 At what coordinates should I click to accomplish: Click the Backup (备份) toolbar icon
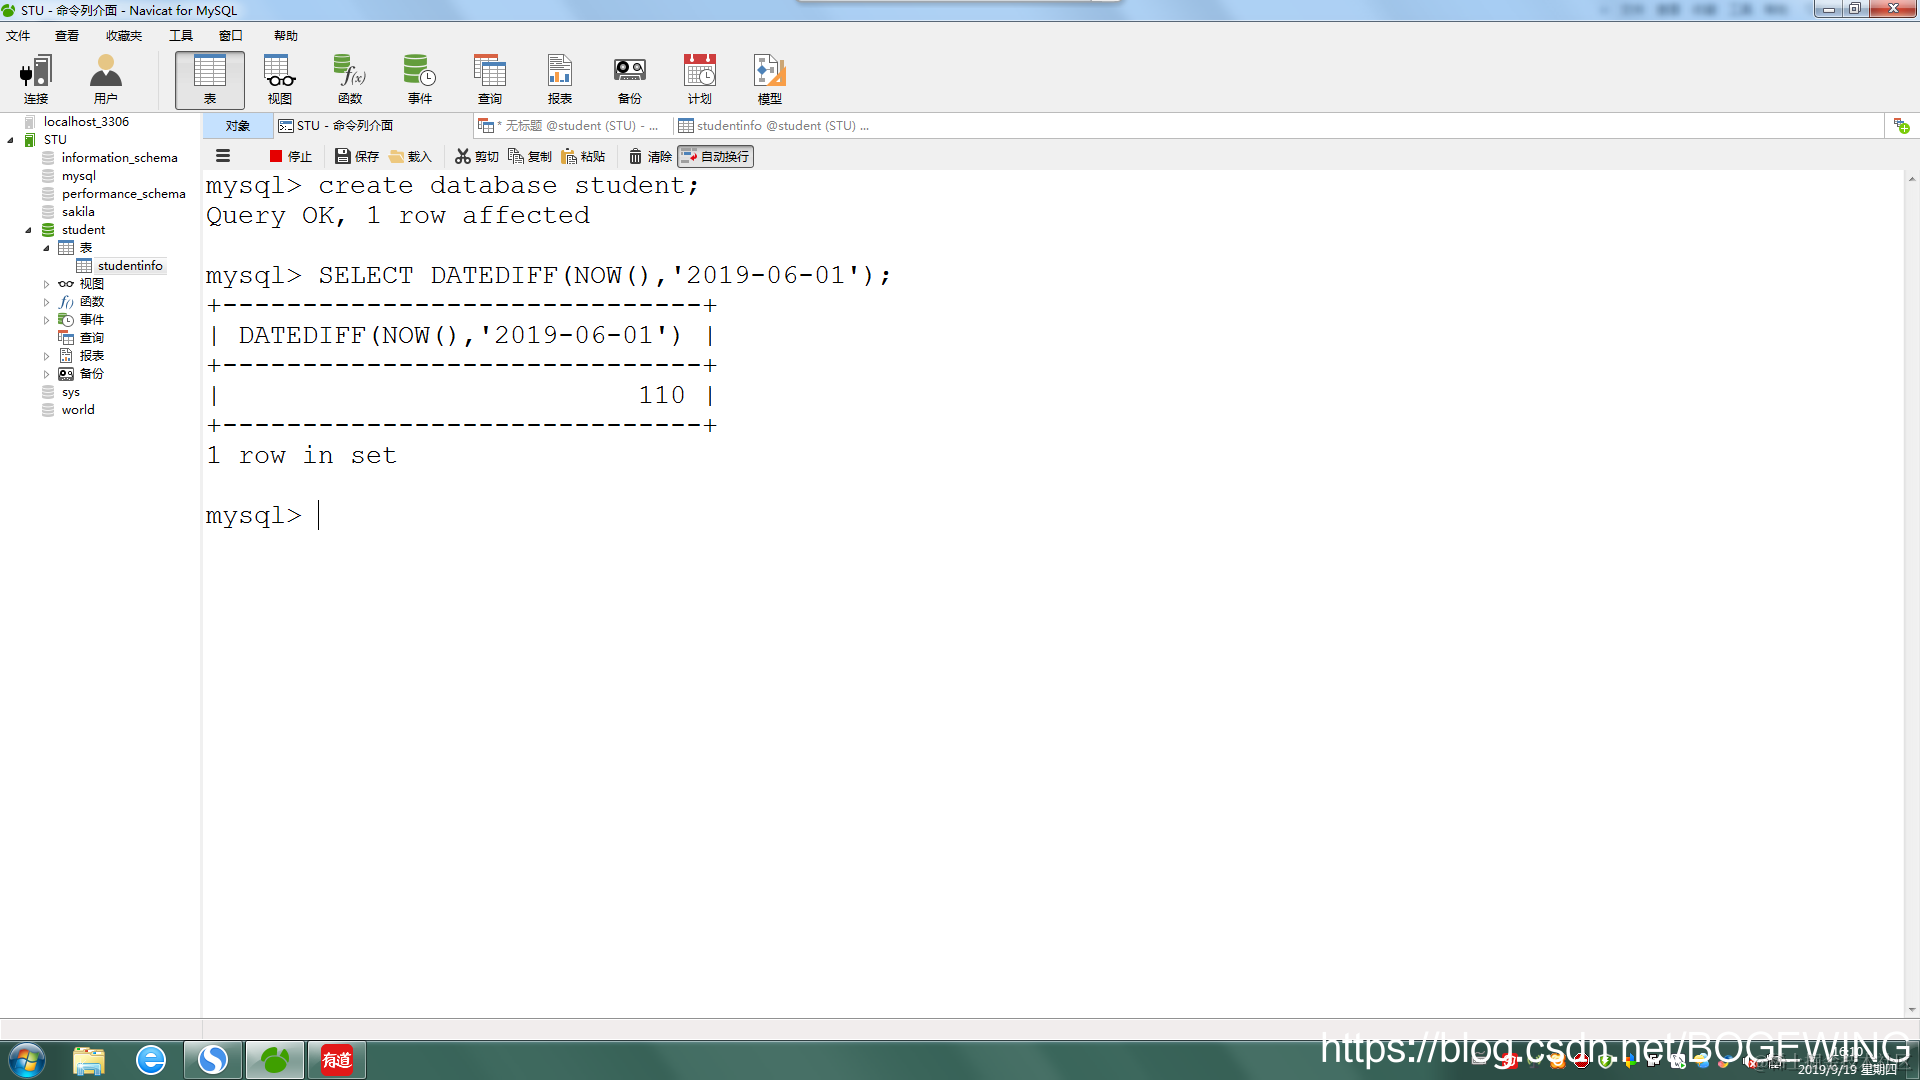[x=629, y=80]
